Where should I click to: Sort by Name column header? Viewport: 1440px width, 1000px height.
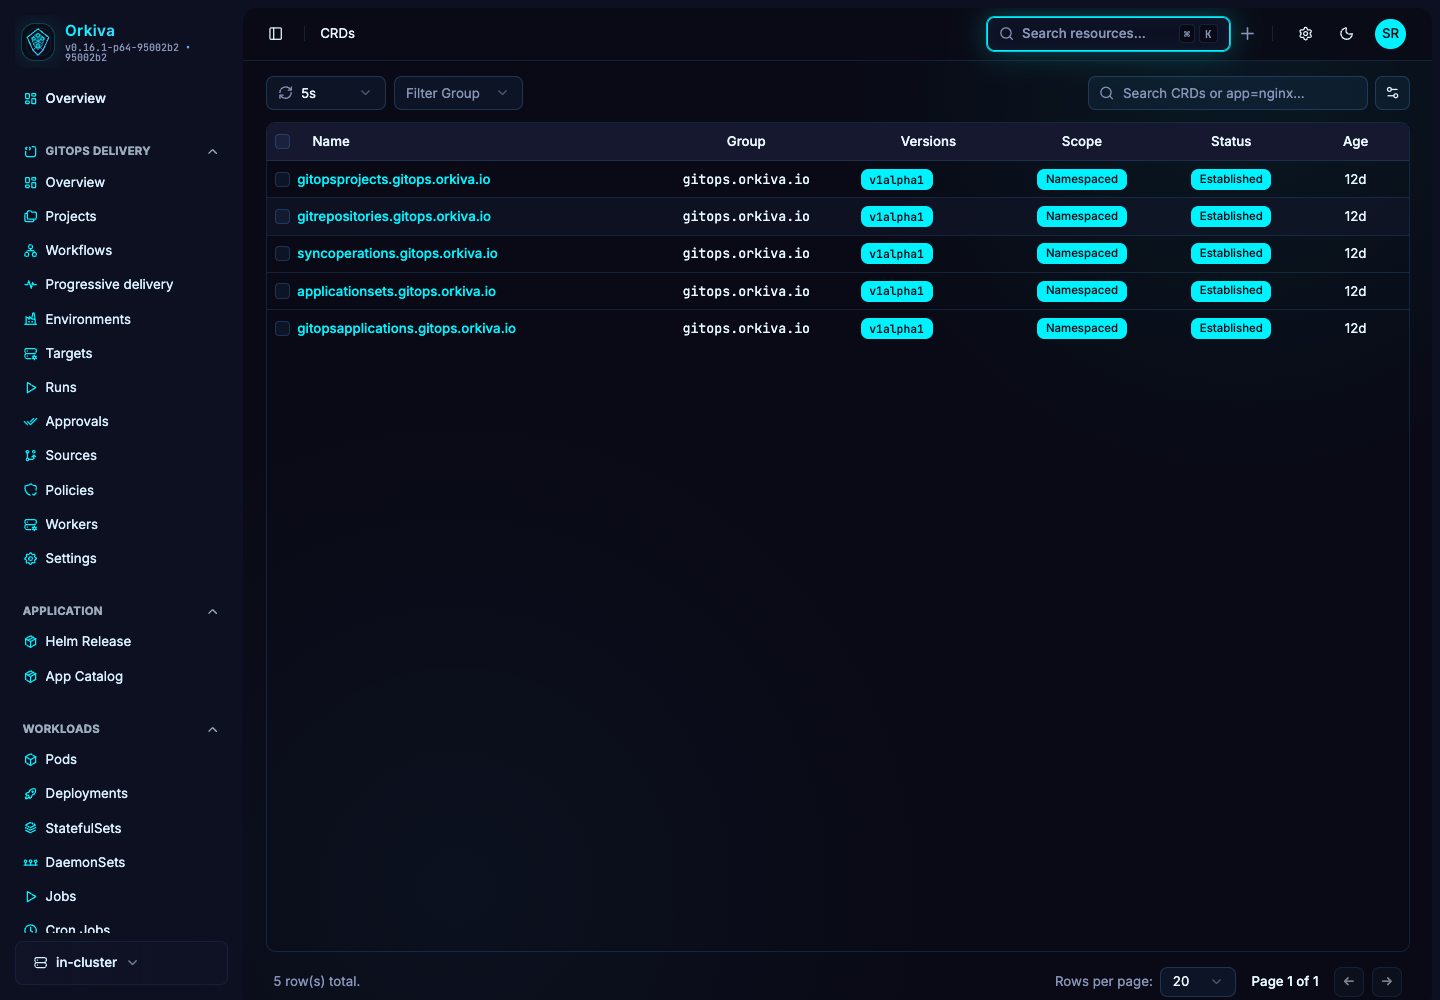click(x=331, y=141)
